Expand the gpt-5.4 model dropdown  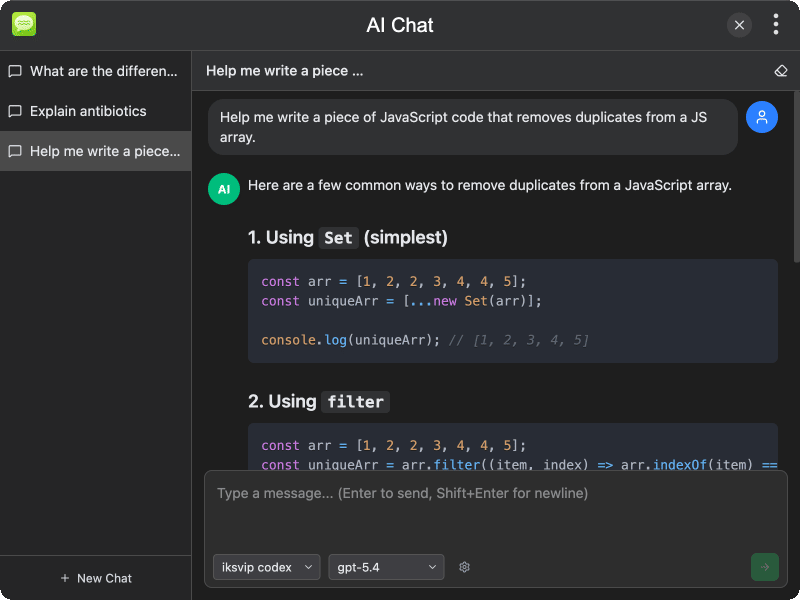386,567
